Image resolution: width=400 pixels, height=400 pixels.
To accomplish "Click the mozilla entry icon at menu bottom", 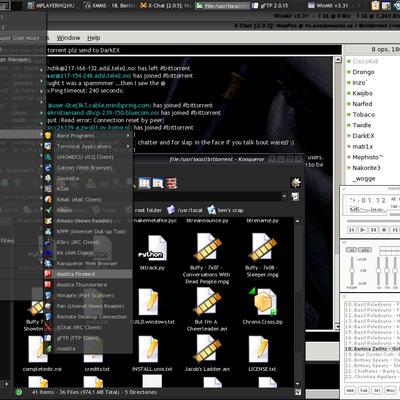I will coord(48,349).
